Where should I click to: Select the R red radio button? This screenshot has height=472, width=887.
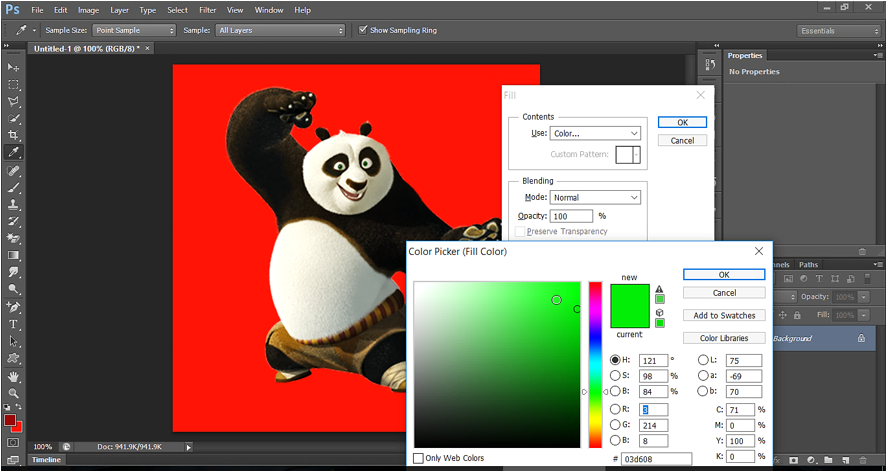615,409
